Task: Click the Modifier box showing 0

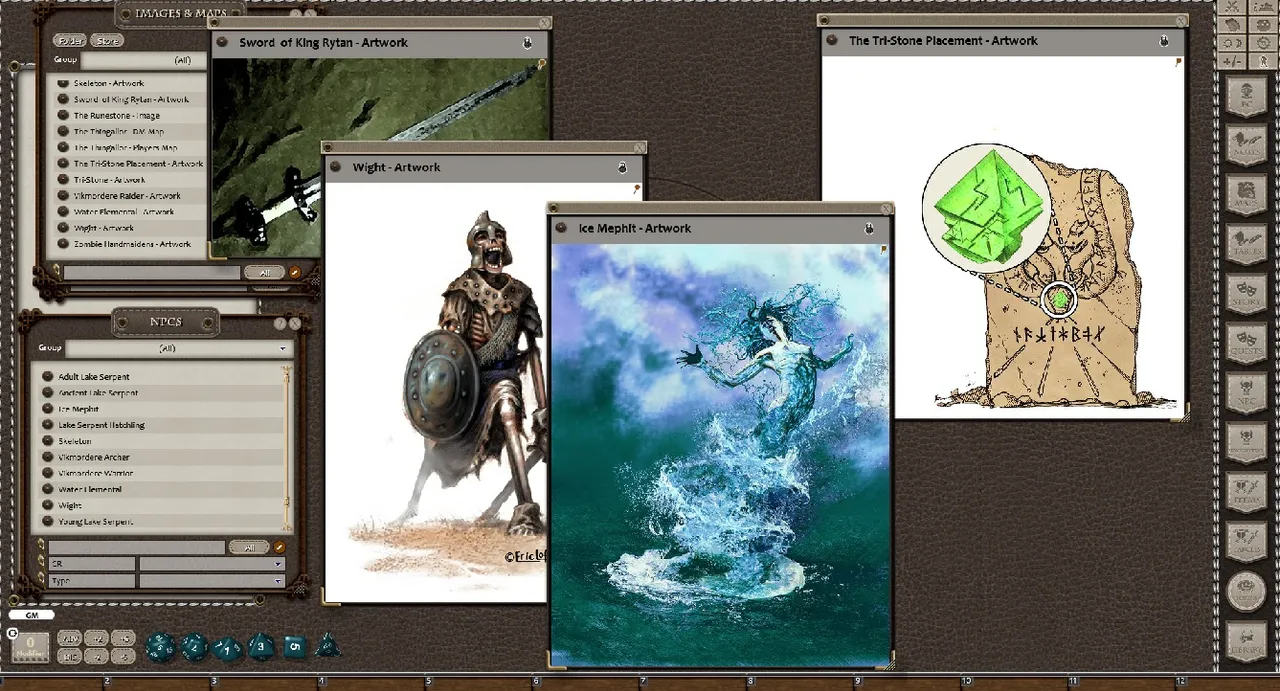Action: 30,646
